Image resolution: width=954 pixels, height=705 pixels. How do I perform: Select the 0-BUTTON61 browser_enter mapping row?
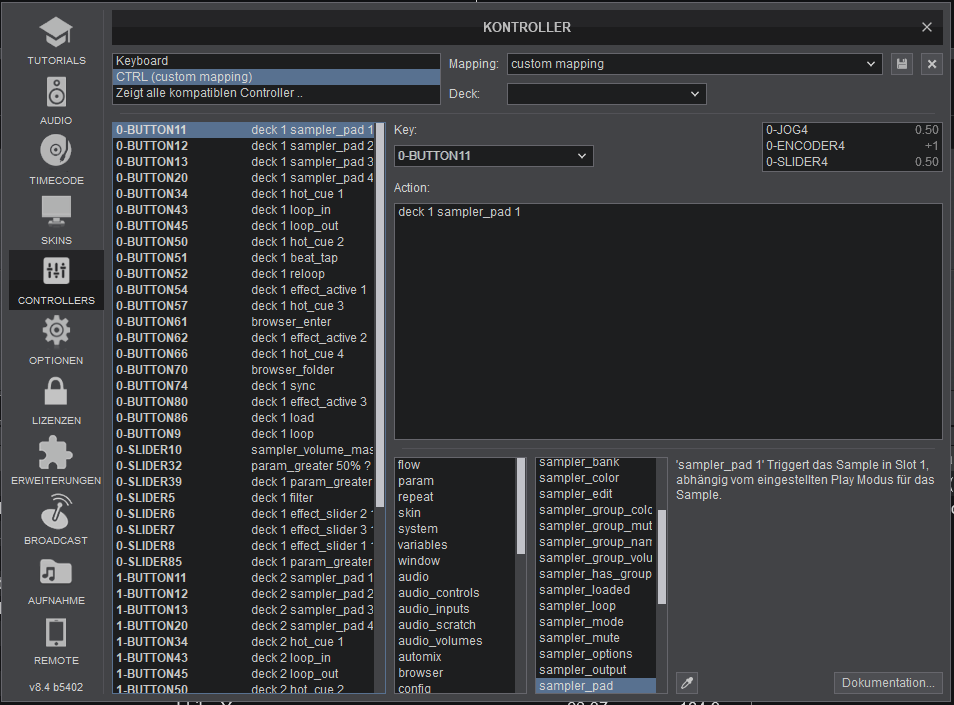pyautogui.click(x=243, y=322)
